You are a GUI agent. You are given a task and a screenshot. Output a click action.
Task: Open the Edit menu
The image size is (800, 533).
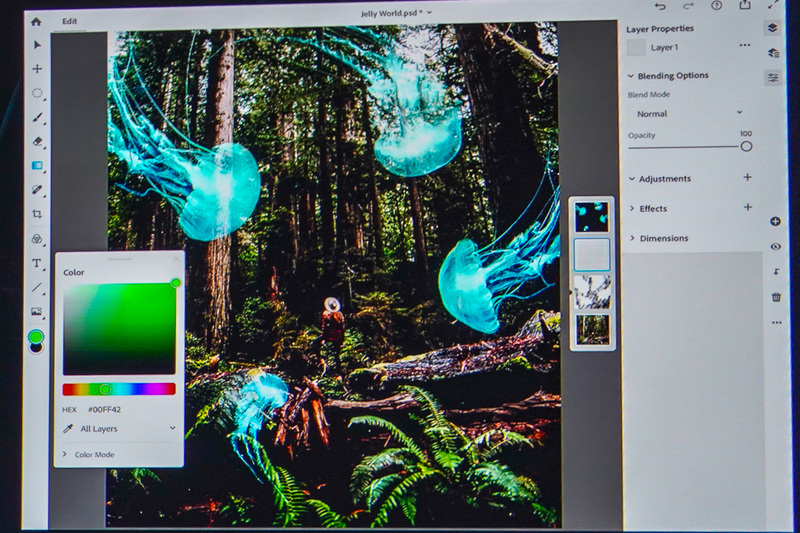click(70, 21)
